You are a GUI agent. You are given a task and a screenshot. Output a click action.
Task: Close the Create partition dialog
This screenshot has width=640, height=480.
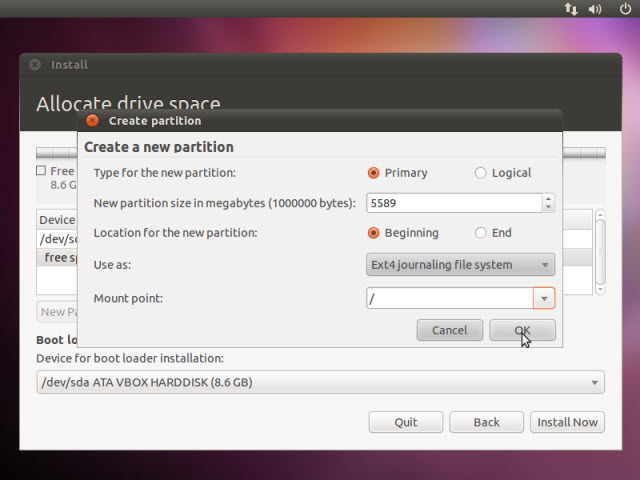click(x=93, y=120)
